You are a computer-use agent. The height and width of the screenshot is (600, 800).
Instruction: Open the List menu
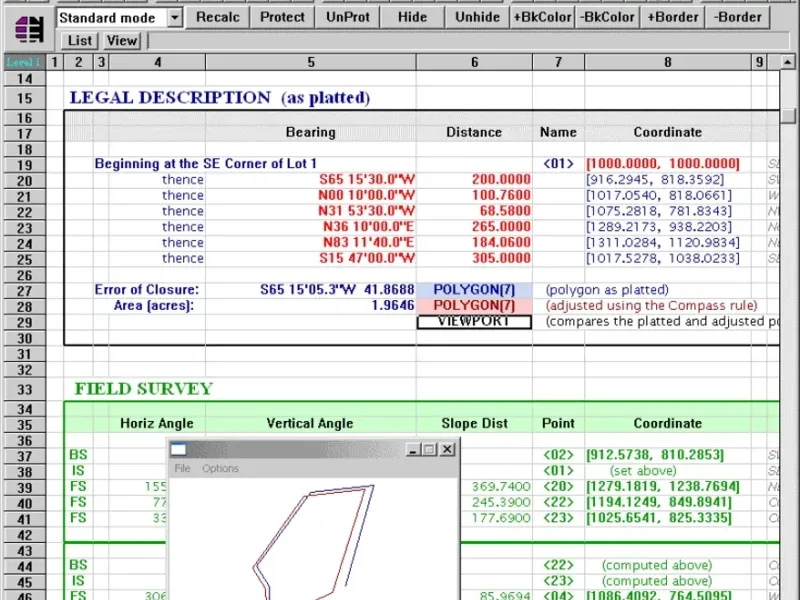coord(80,40)
